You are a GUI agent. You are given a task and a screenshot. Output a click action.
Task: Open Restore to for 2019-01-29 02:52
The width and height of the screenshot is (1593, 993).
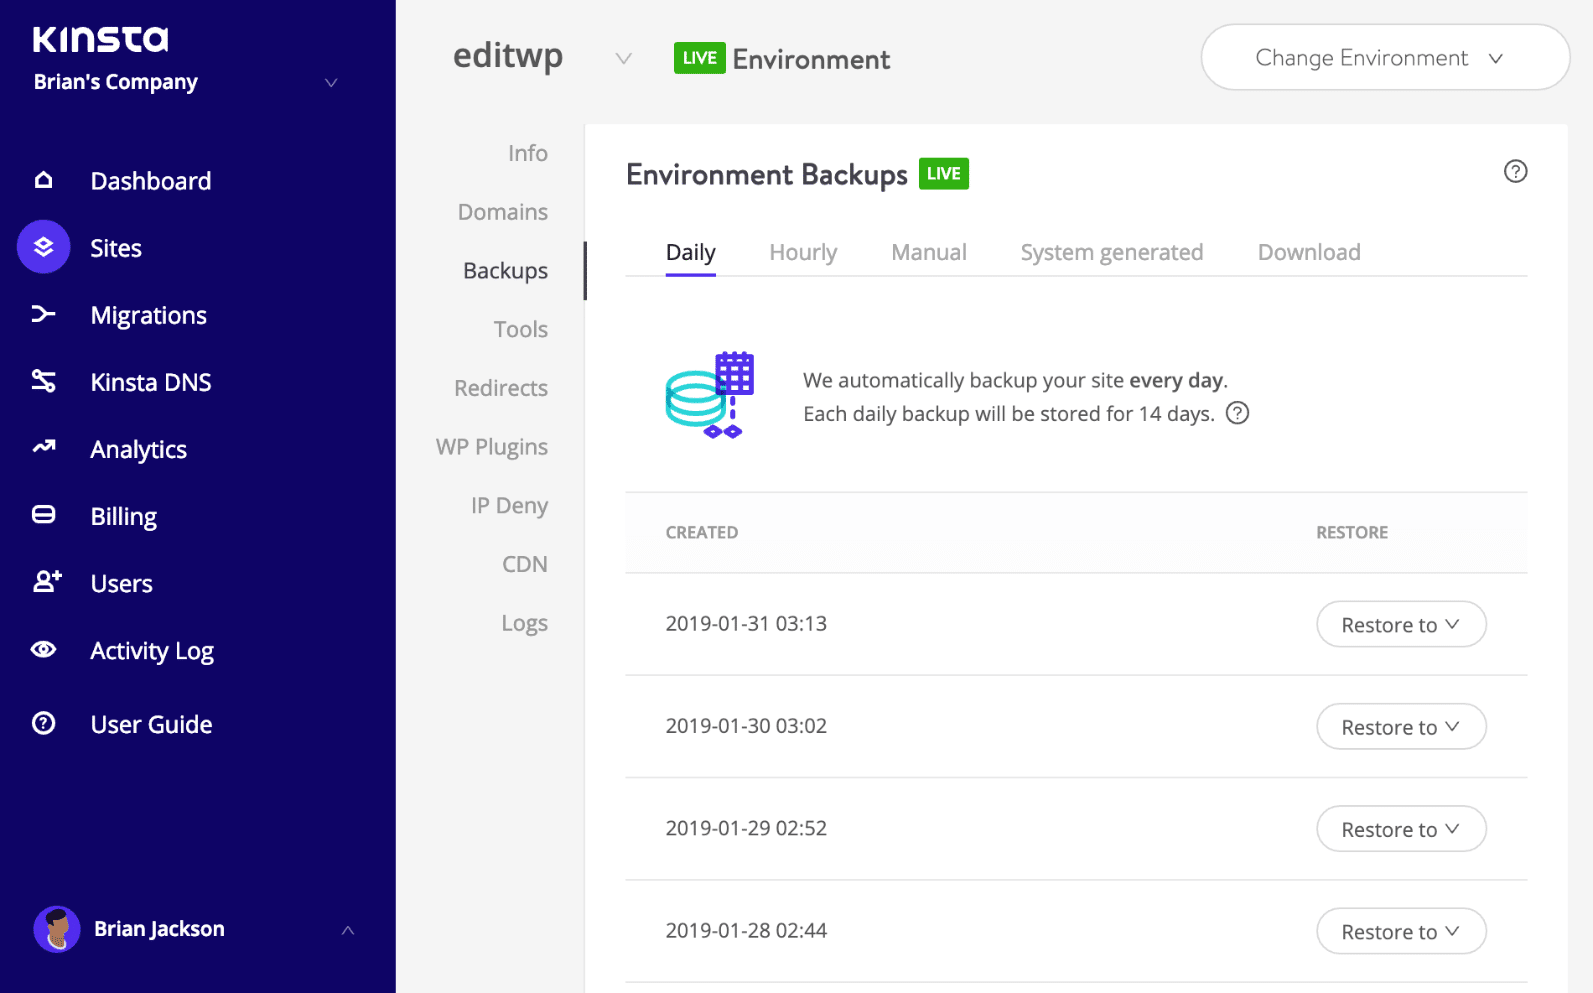pos(1401,829)
